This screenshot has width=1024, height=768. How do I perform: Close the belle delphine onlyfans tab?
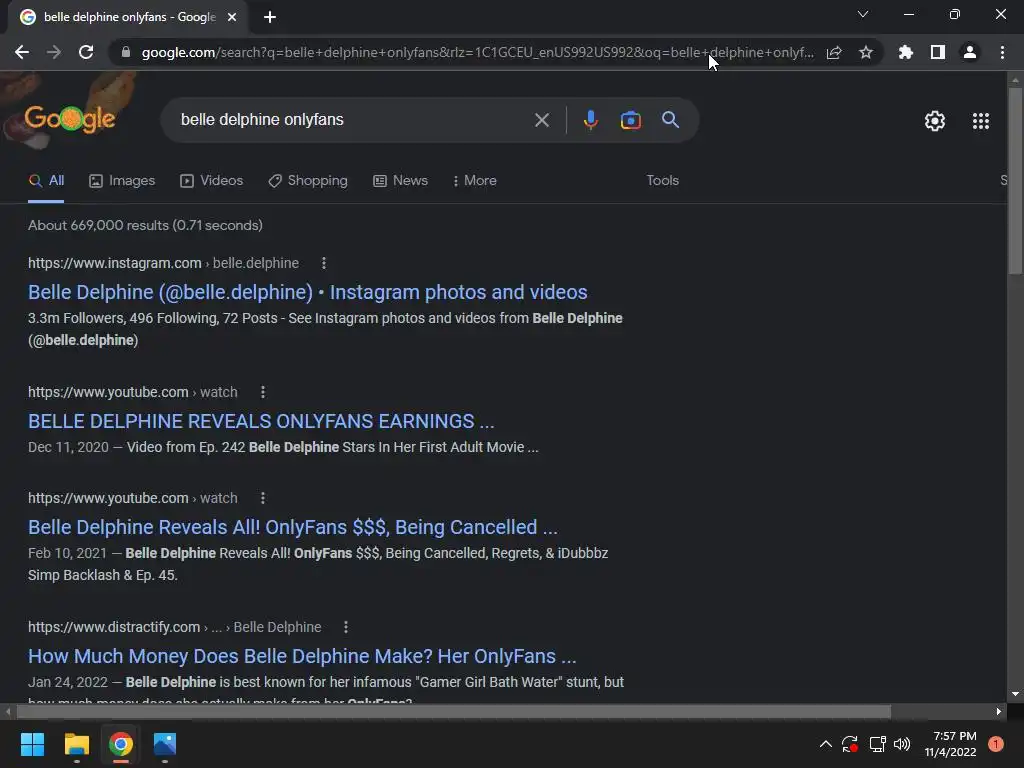click(x=232, y=17)
